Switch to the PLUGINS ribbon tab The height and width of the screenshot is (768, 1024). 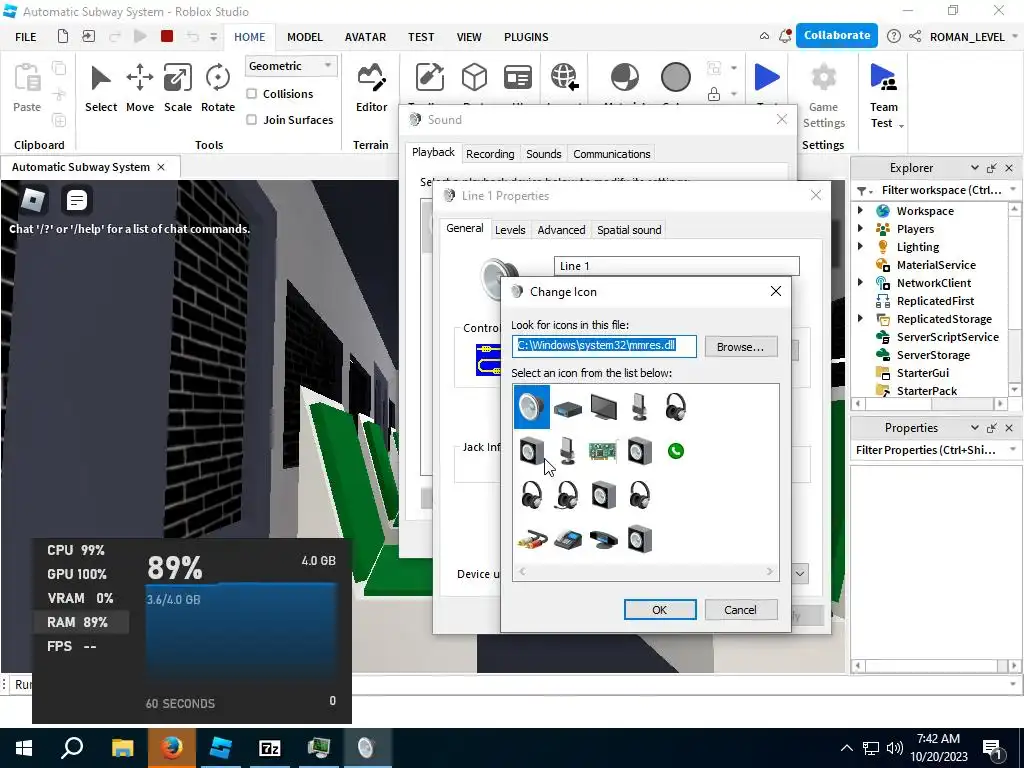(526, 37)
